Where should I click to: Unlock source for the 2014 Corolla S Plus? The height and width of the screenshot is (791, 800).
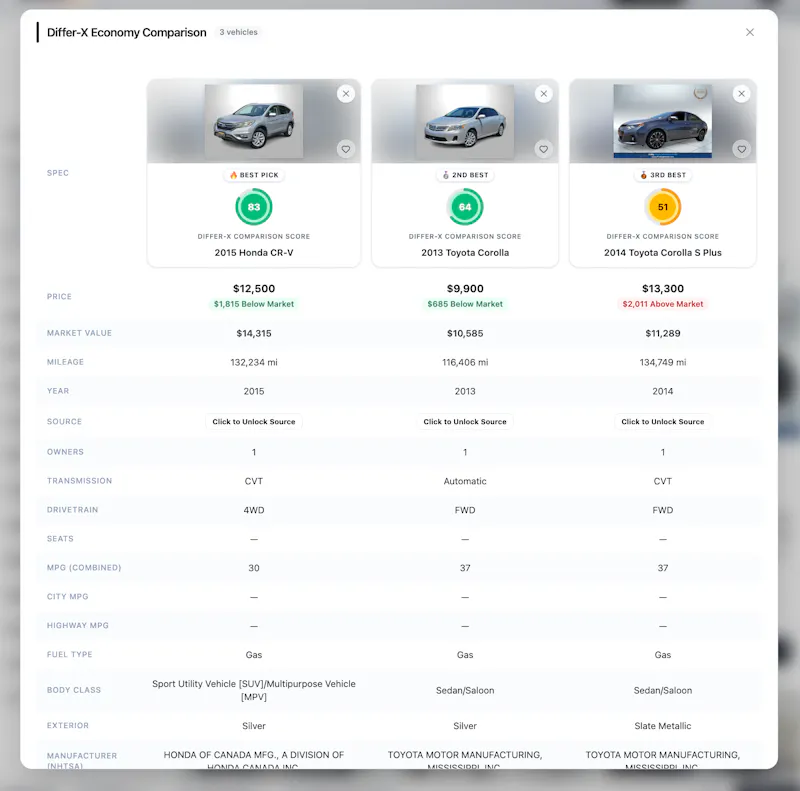pyautogui.click(x=662, y=422)
